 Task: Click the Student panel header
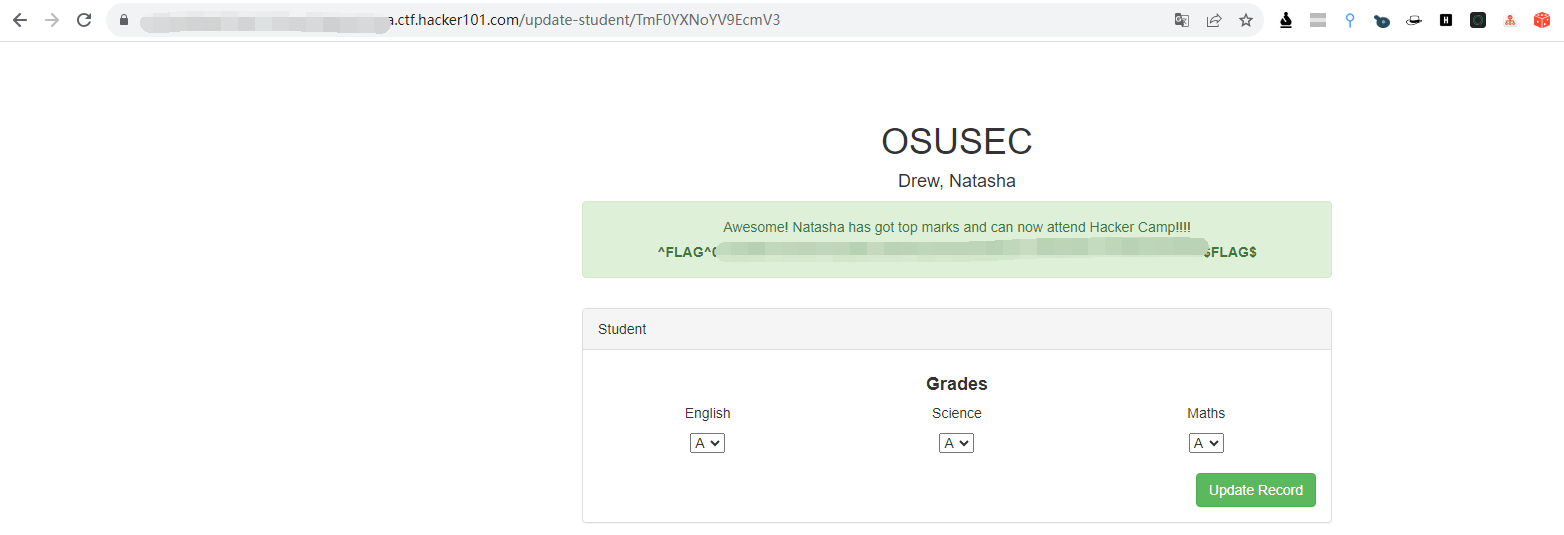(x=957, y=329)
